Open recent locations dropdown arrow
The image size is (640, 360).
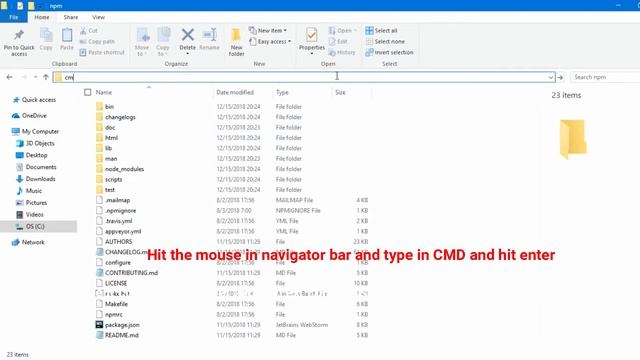point(36,77)
